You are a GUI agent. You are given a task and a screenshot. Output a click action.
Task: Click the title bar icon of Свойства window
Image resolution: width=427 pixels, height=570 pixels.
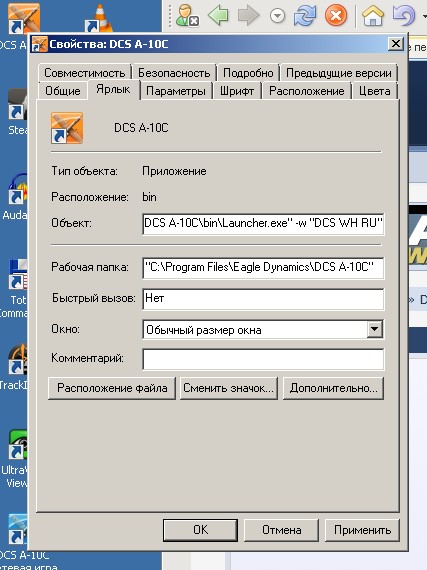[x=40, y=44]
